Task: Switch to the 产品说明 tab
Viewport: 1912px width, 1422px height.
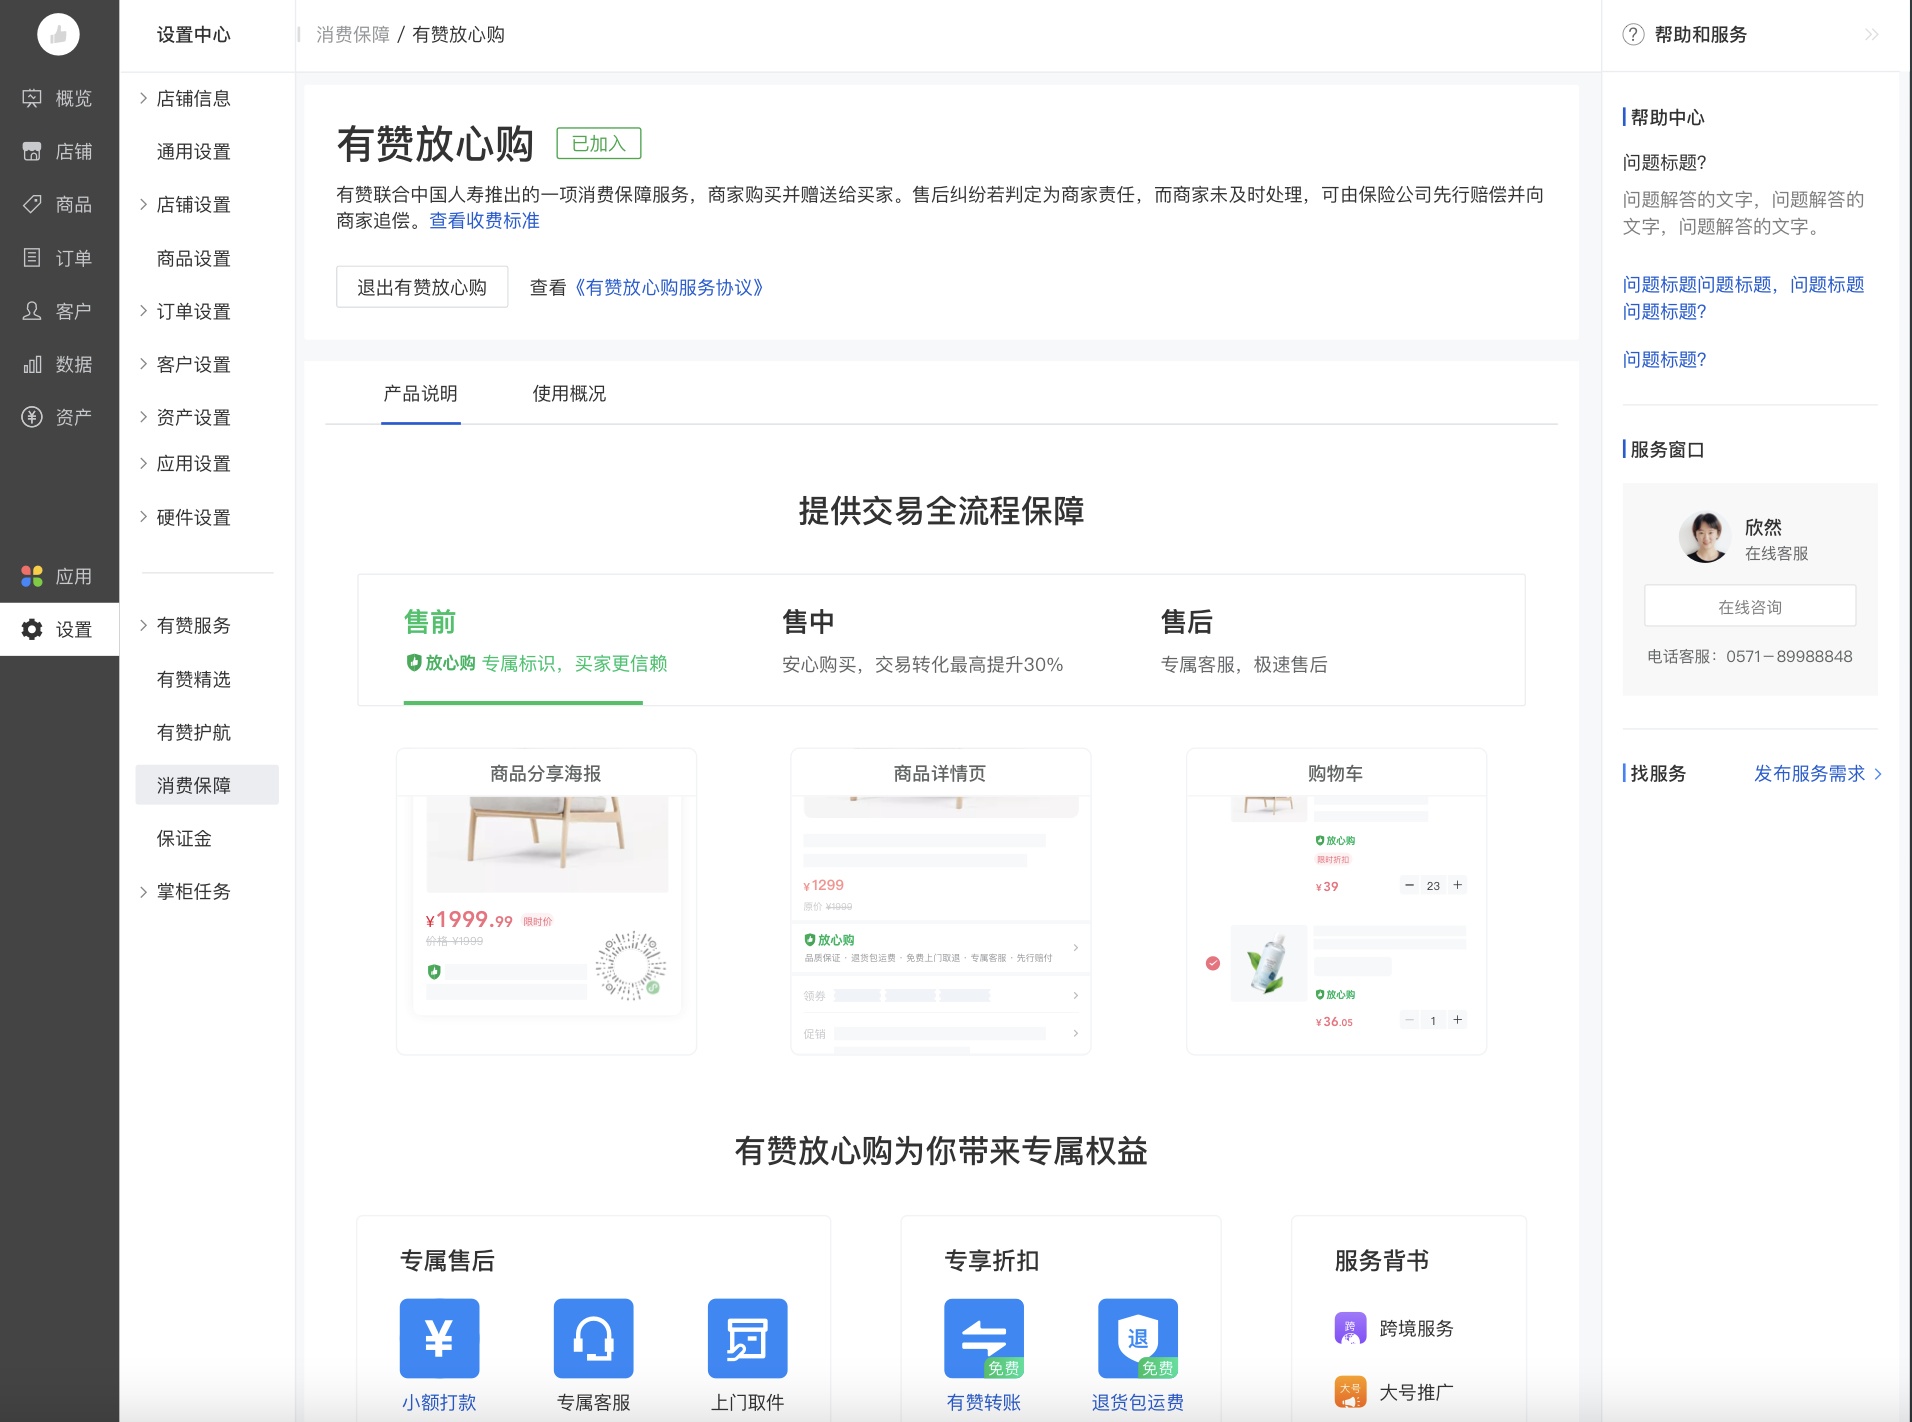Action: click(420, 393)
